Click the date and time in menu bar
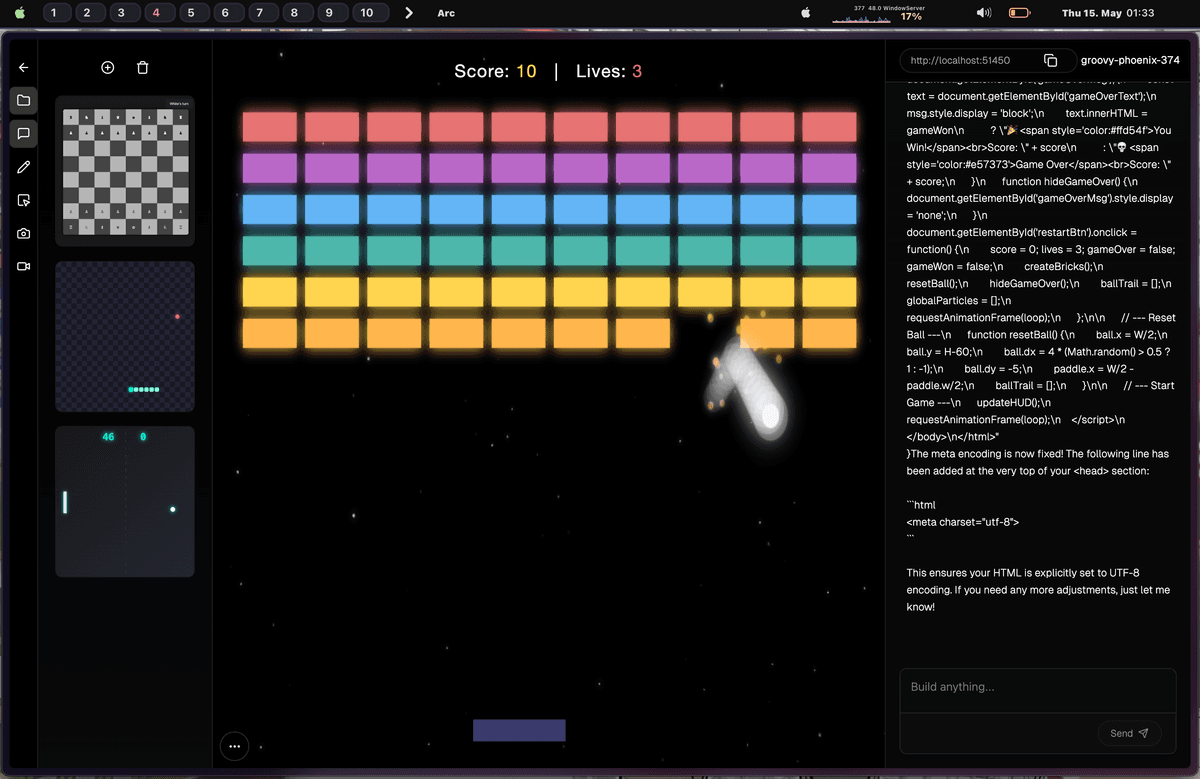This screenshot has height=779, width=1200. click(1108, 13)
